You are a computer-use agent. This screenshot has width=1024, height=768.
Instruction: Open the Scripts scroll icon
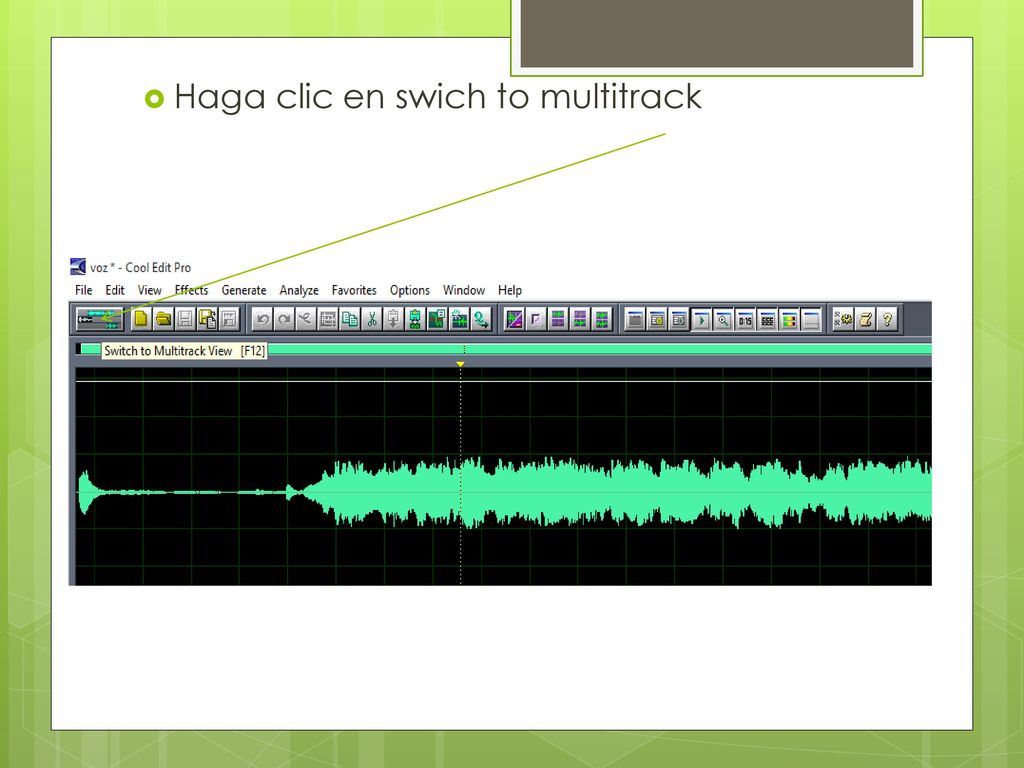click(866, 319)
